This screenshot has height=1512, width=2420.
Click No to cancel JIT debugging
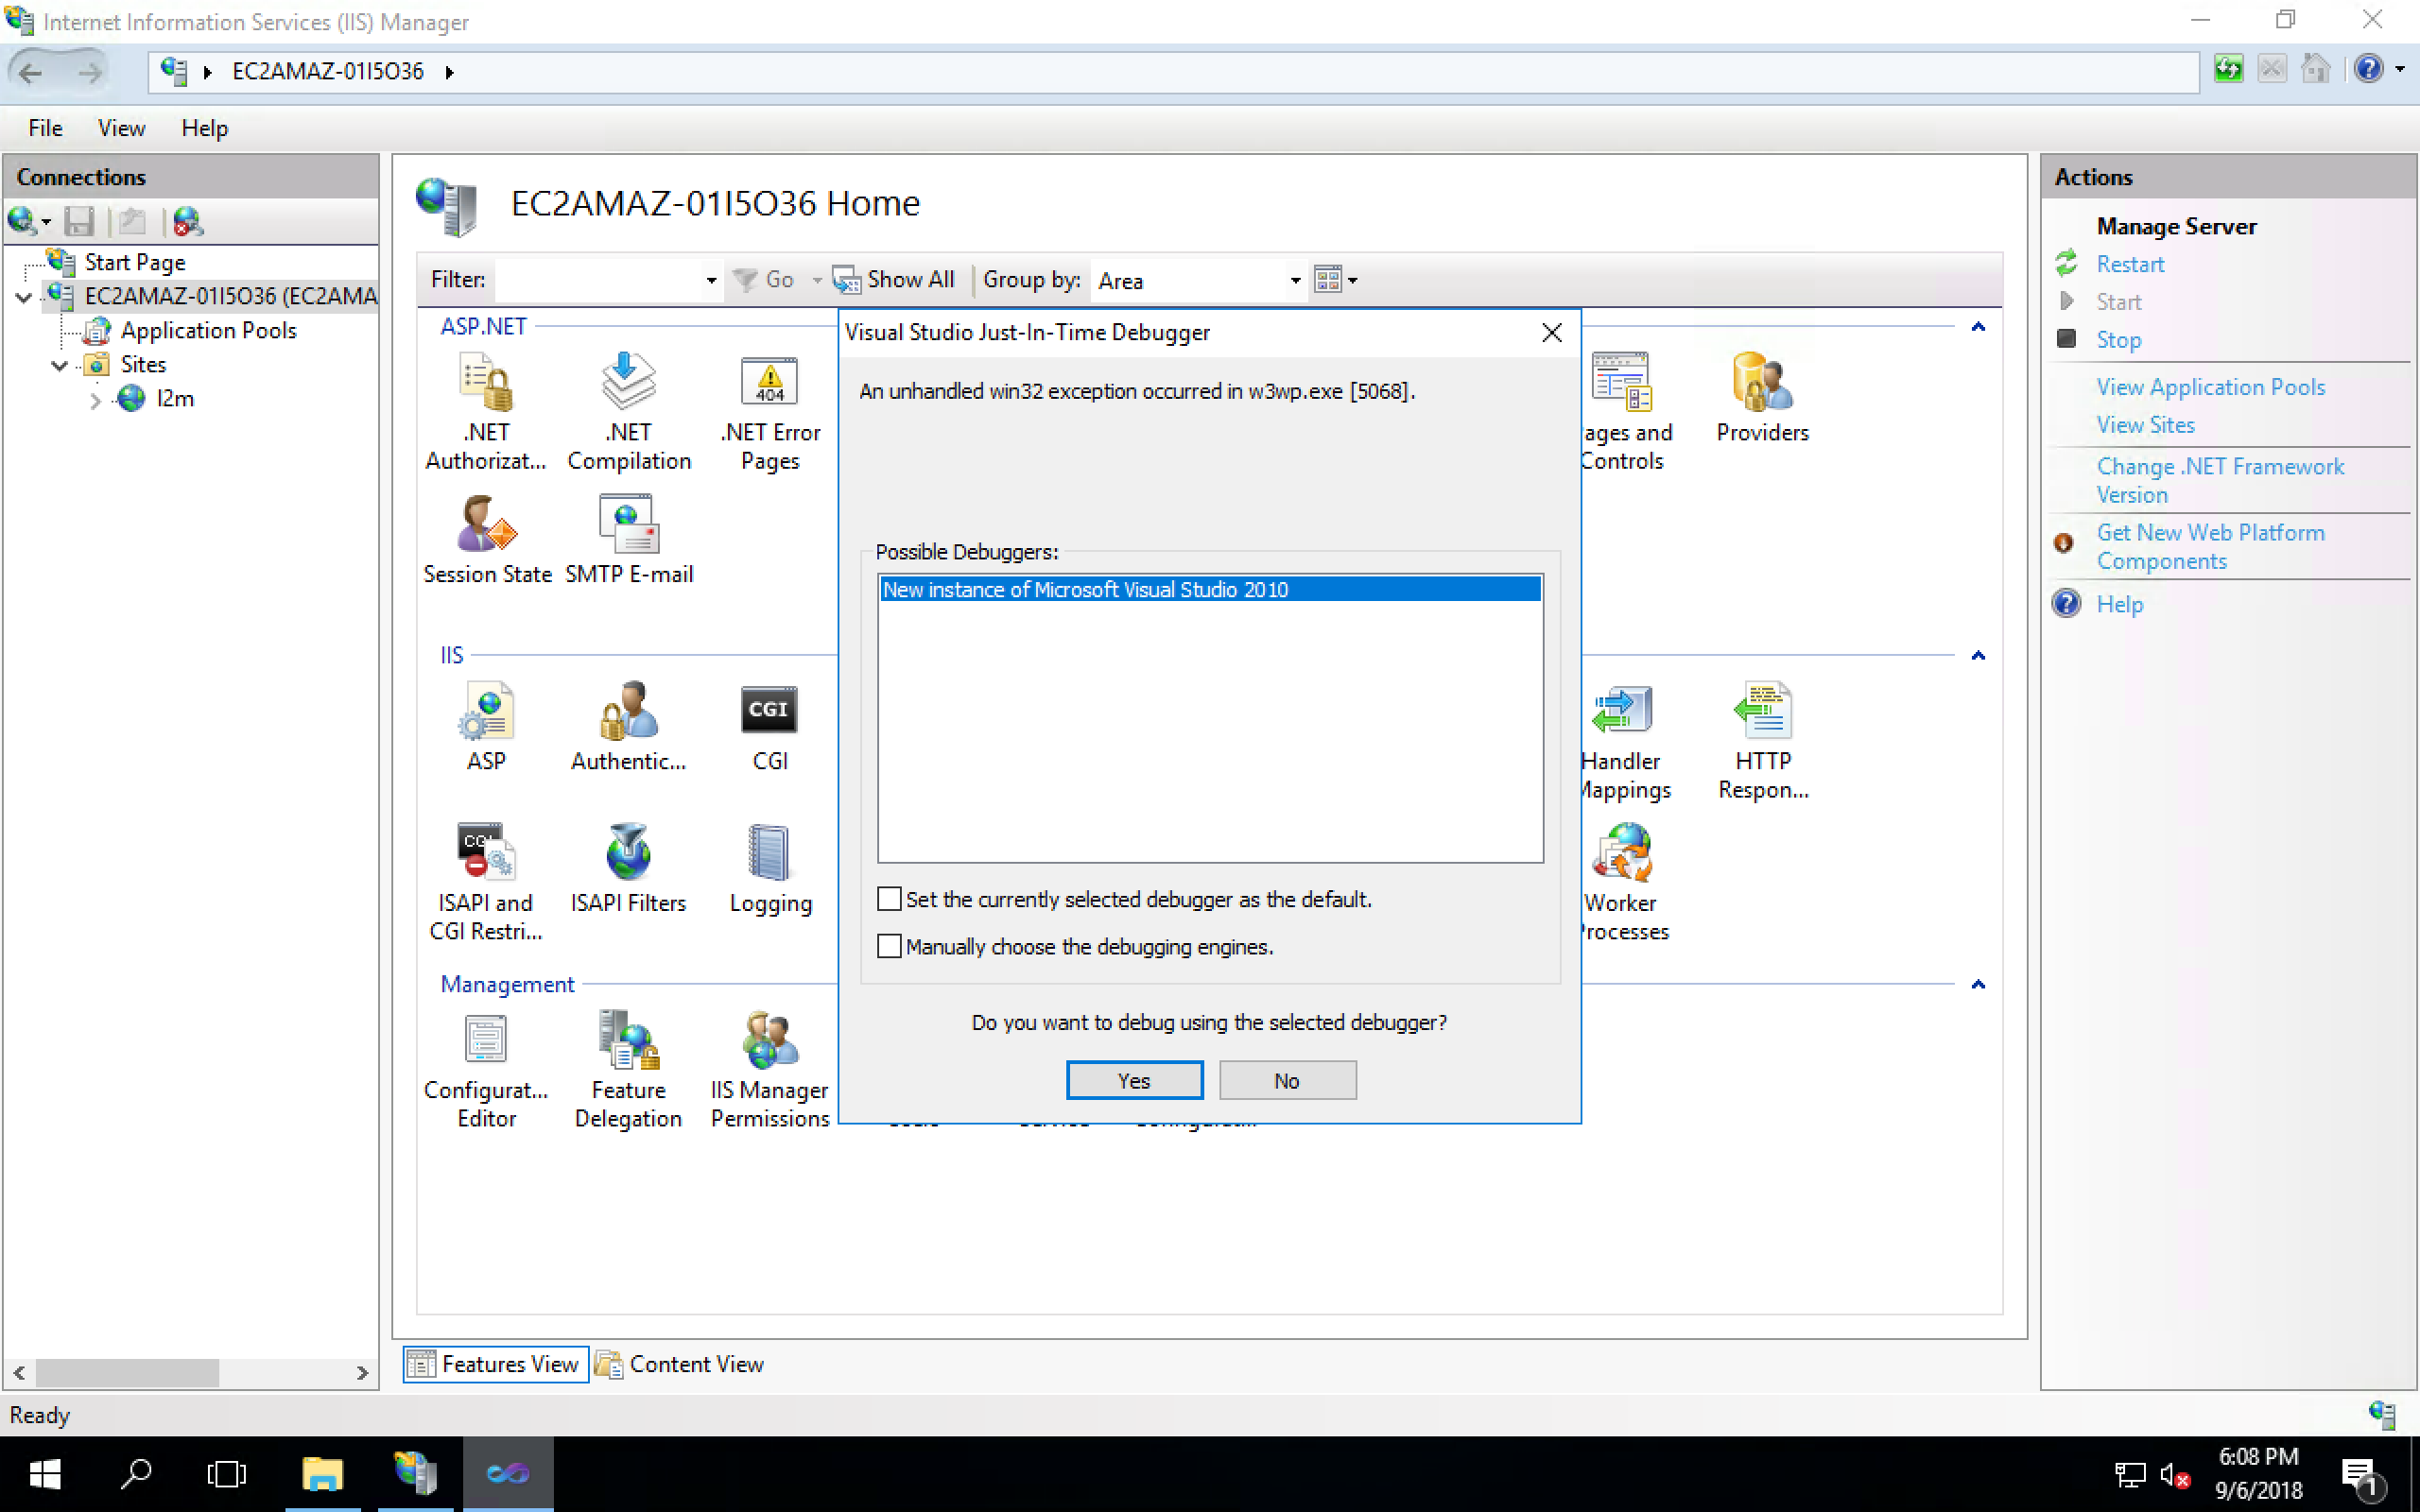1286,1080
